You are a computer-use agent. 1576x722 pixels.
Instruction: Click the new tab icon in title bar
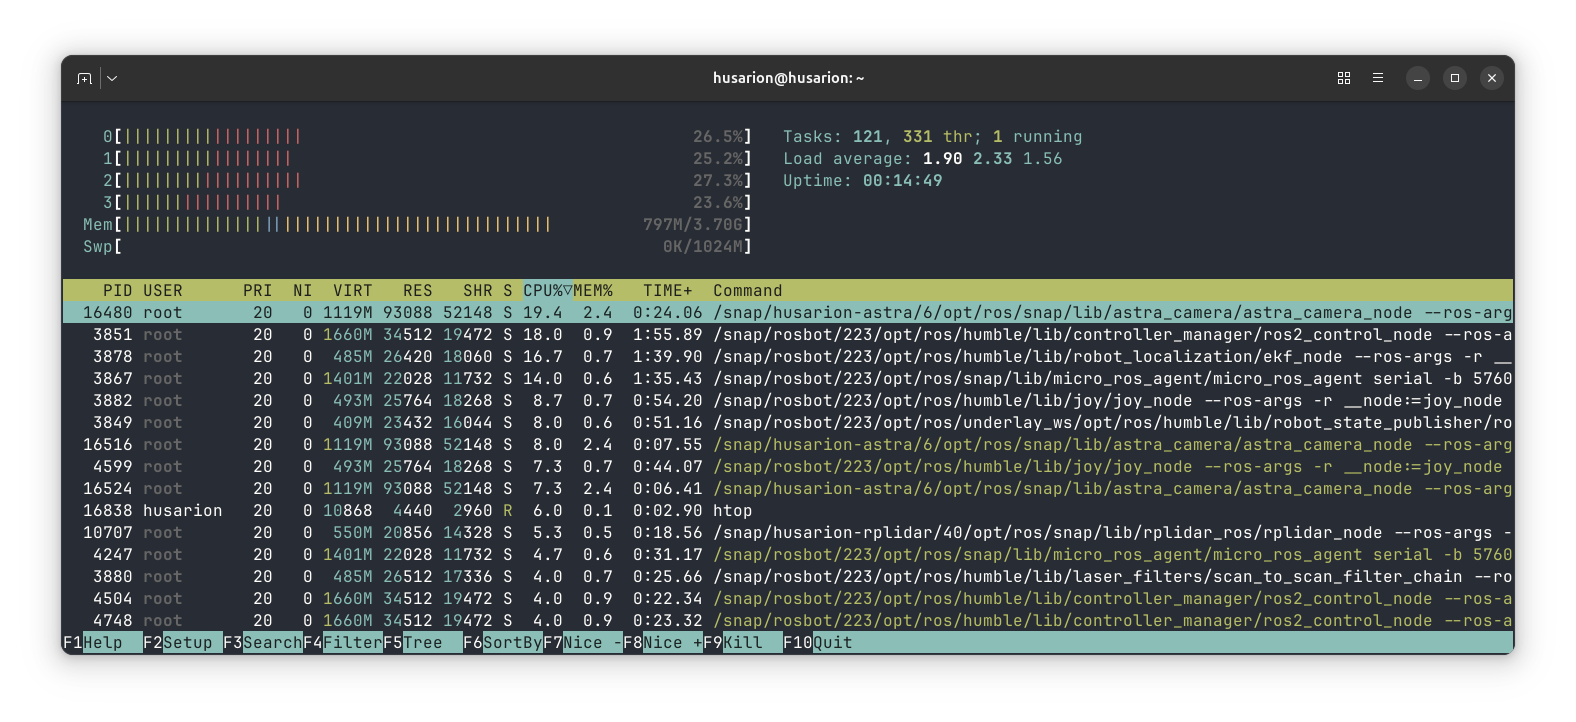pyautogui.click(x=85, y=78)
